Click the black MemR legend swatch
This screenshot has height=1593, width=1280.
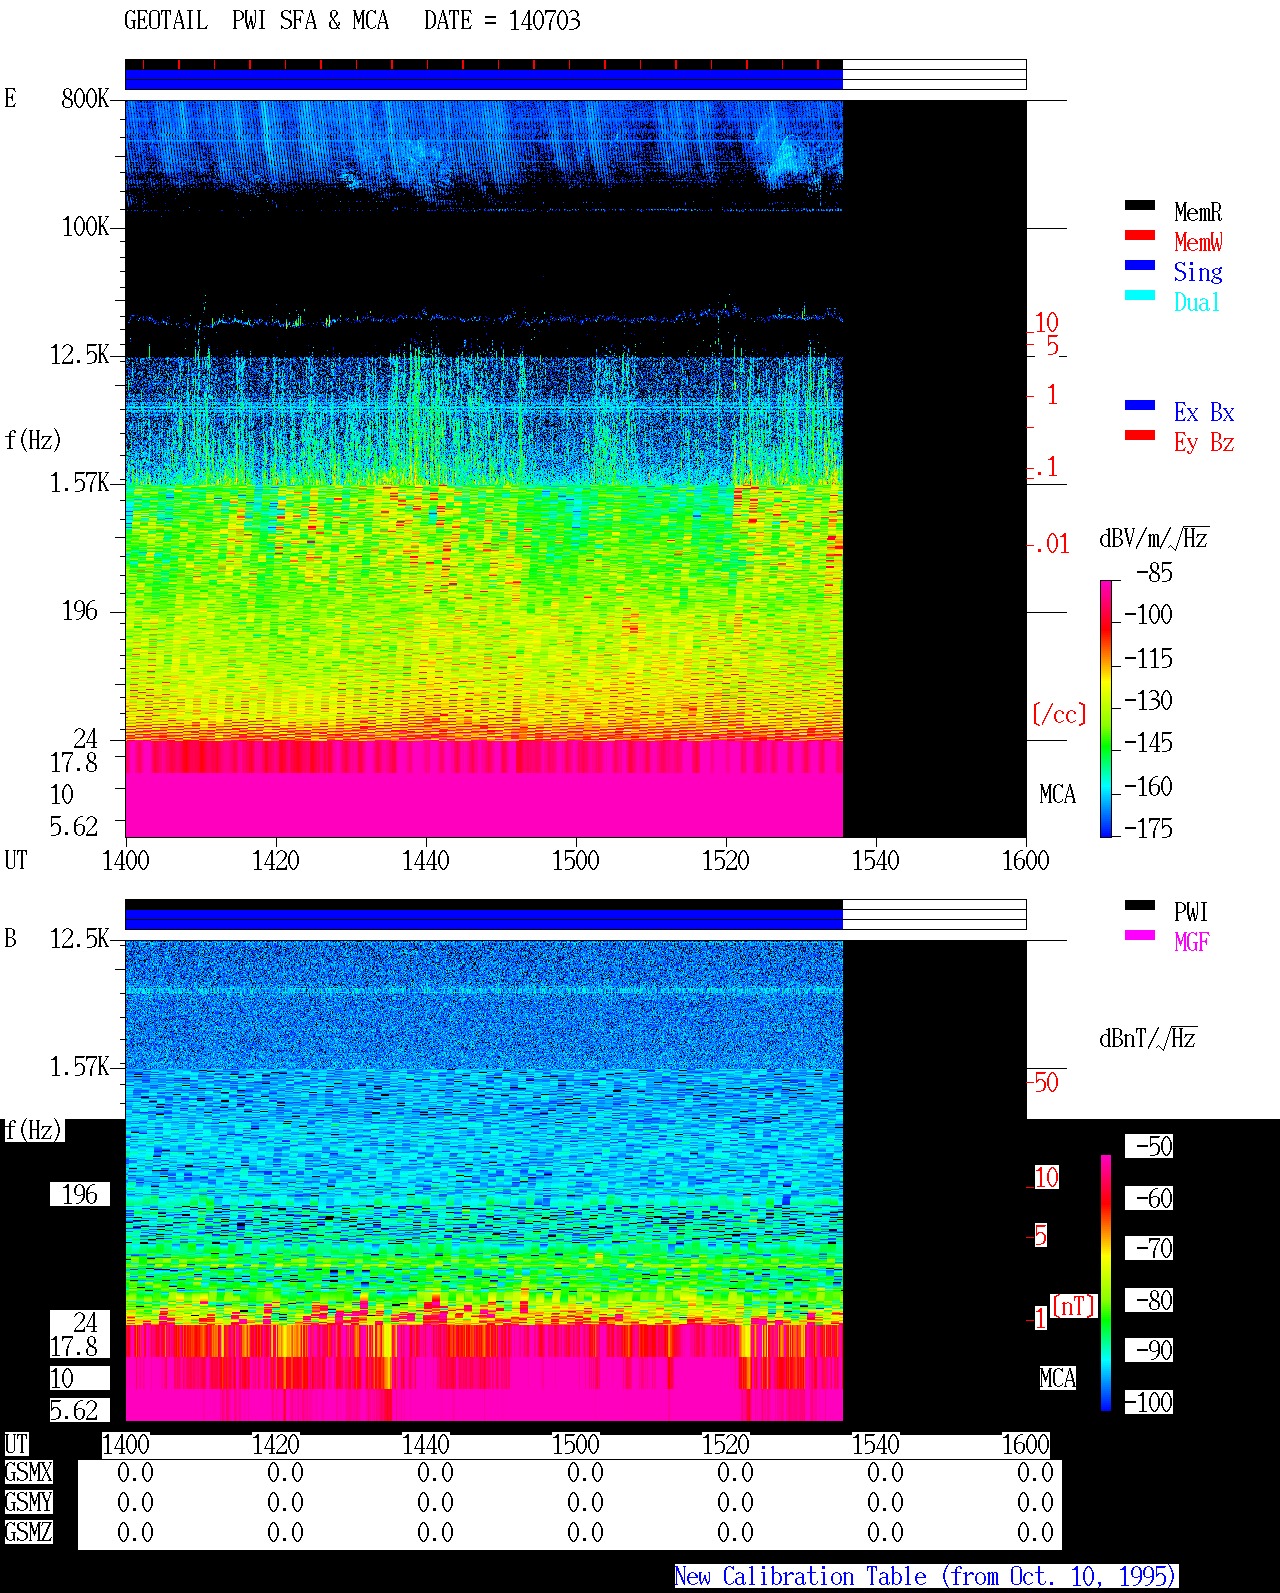coord(1140,205)
